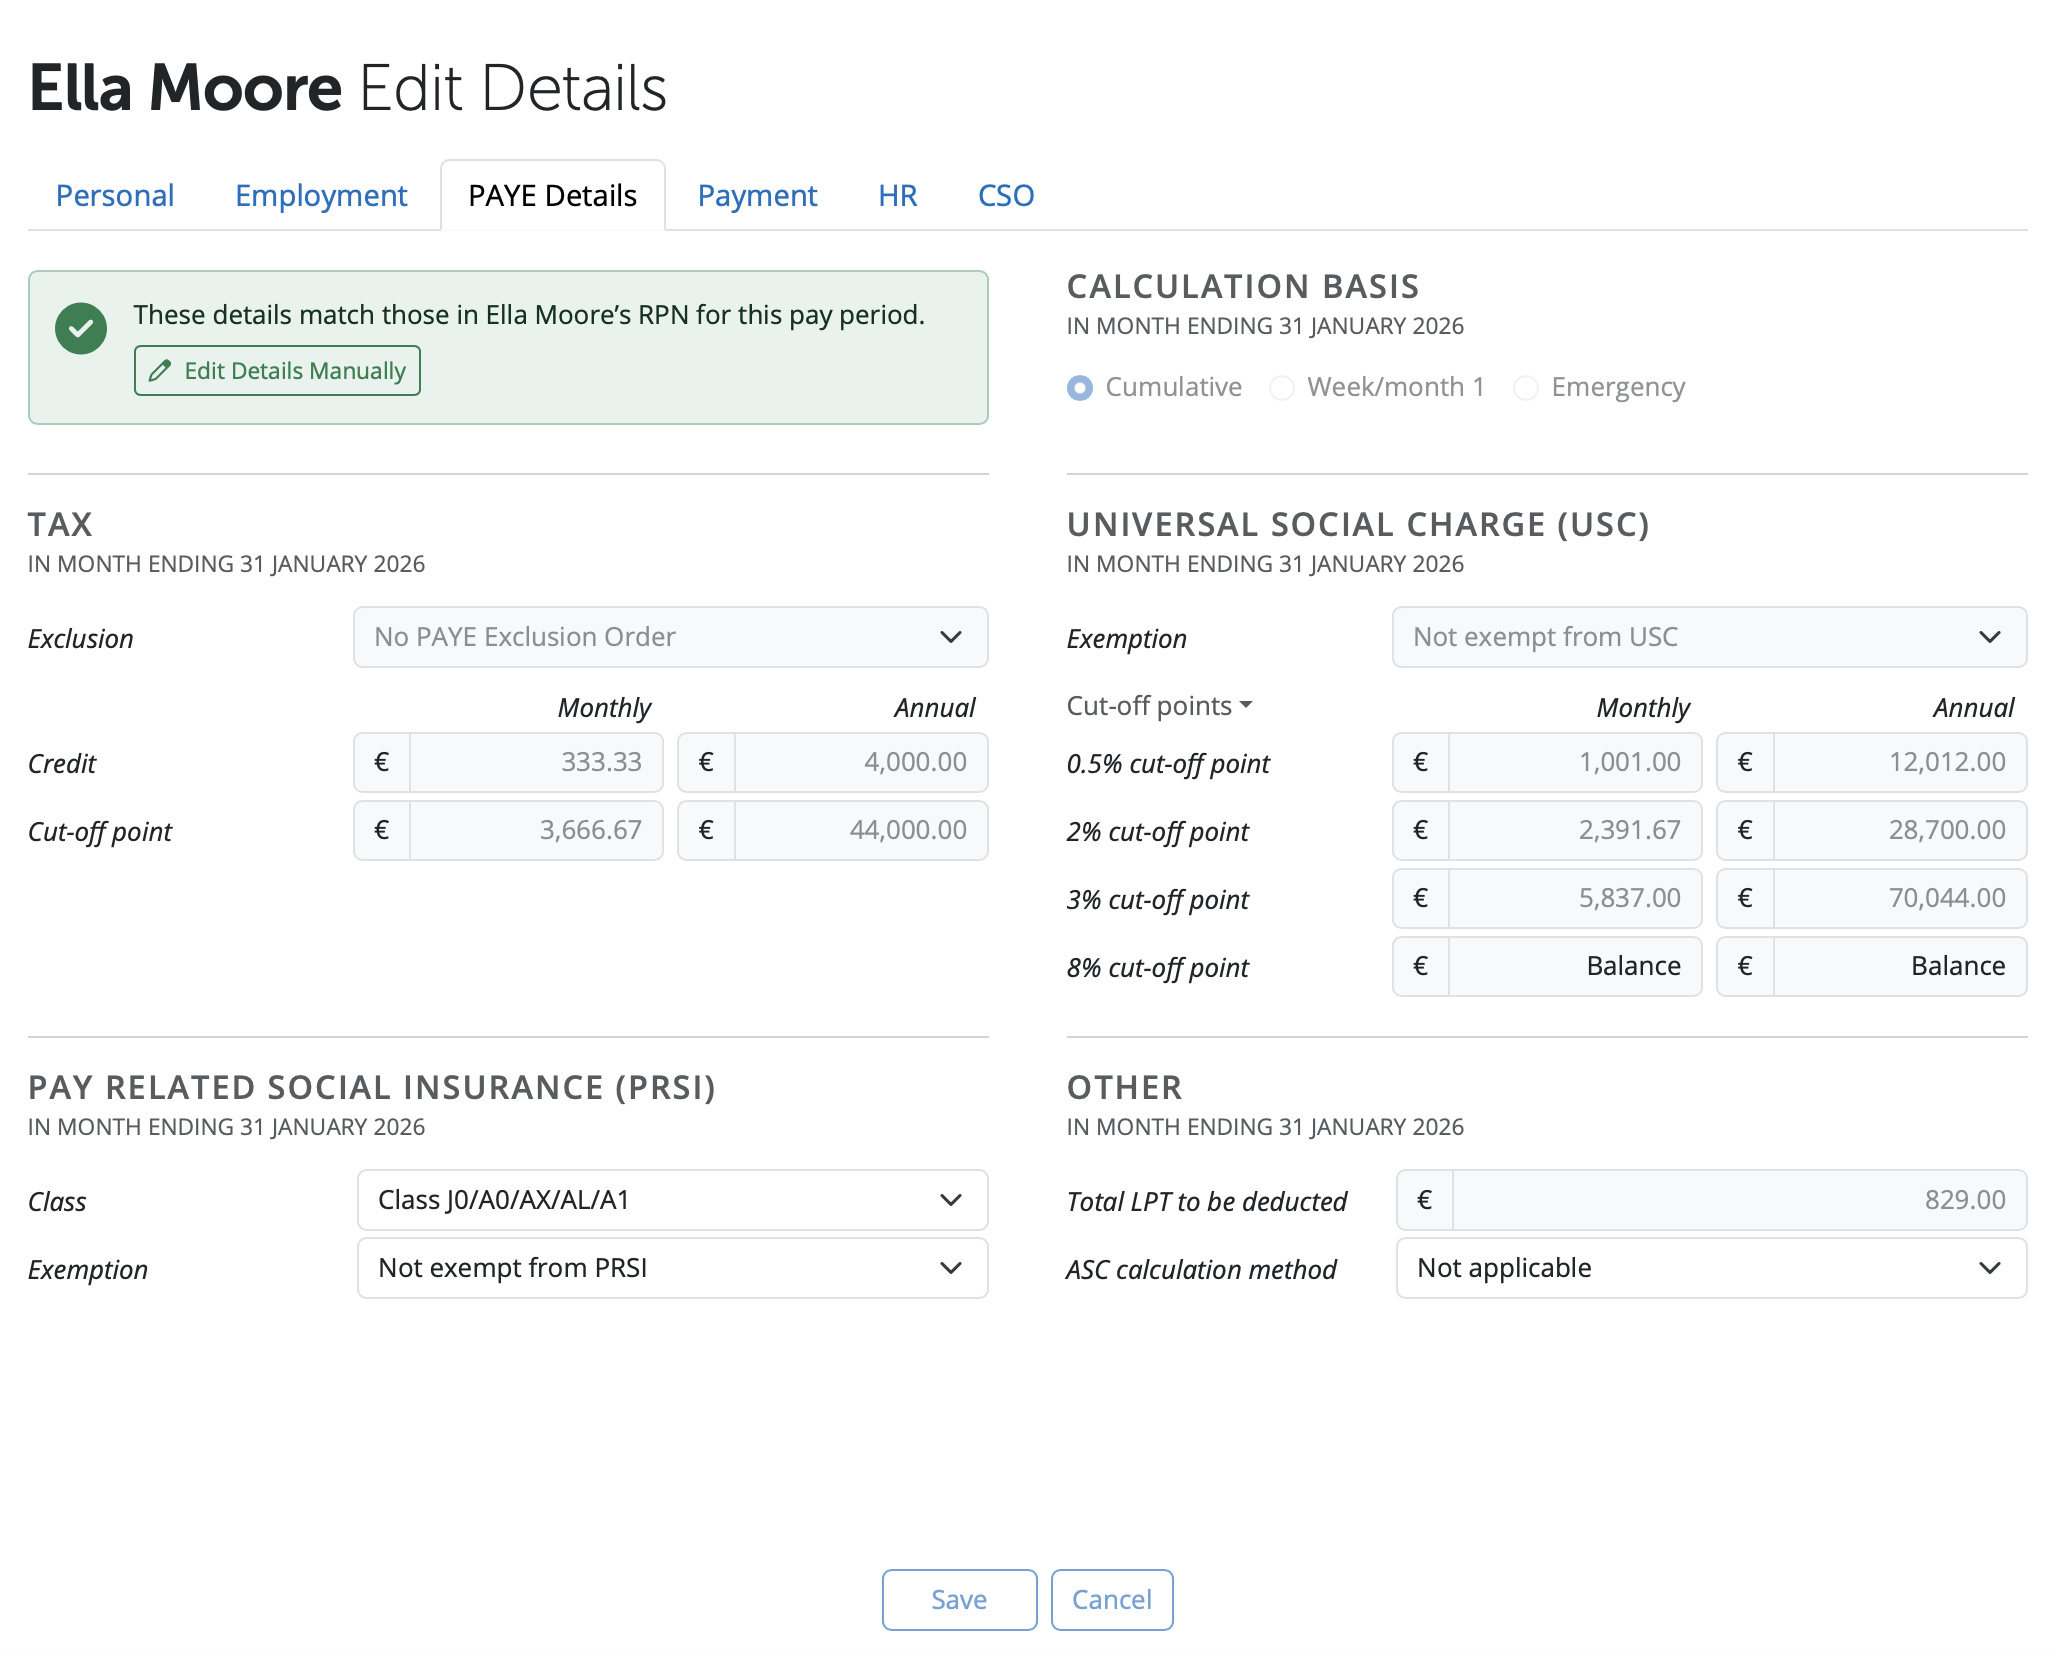The height and width of the screenshot is (1656, 2056).
Task: Select the Week/month 1 radio option
Action: (x=1282, y=387)
